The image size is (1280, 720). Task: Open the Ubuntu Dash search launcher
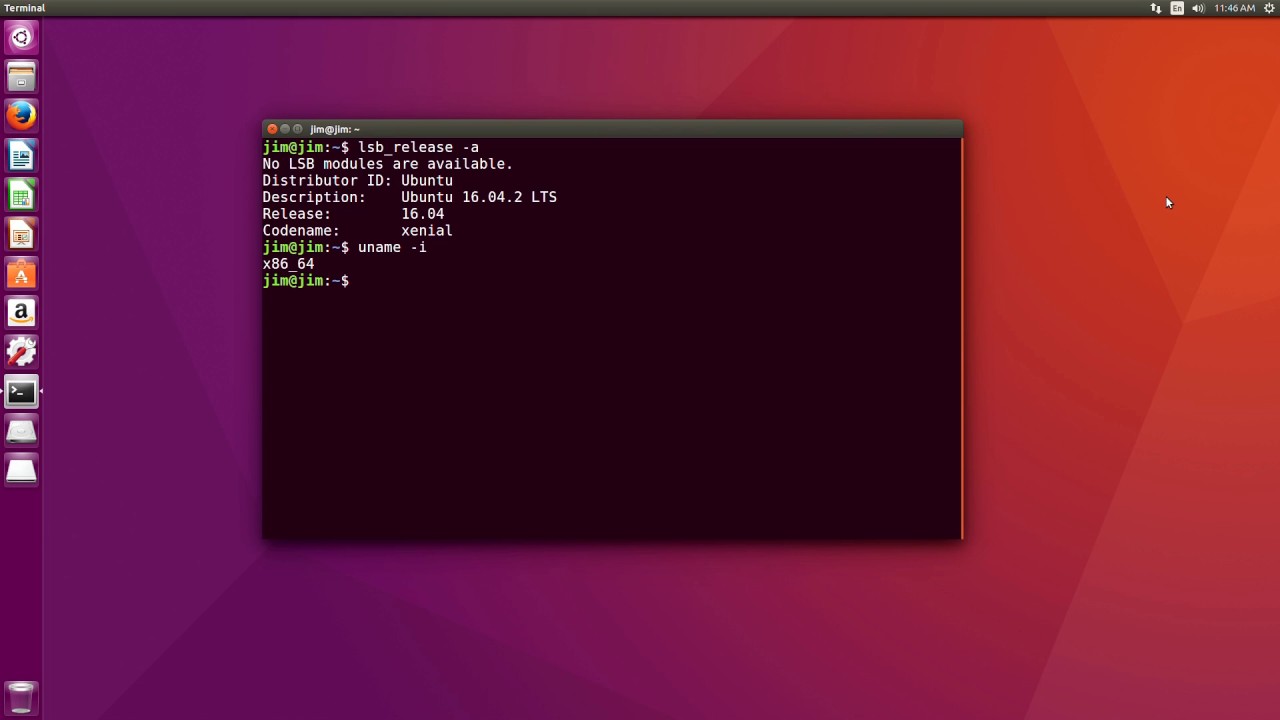(x=21, y=38)
